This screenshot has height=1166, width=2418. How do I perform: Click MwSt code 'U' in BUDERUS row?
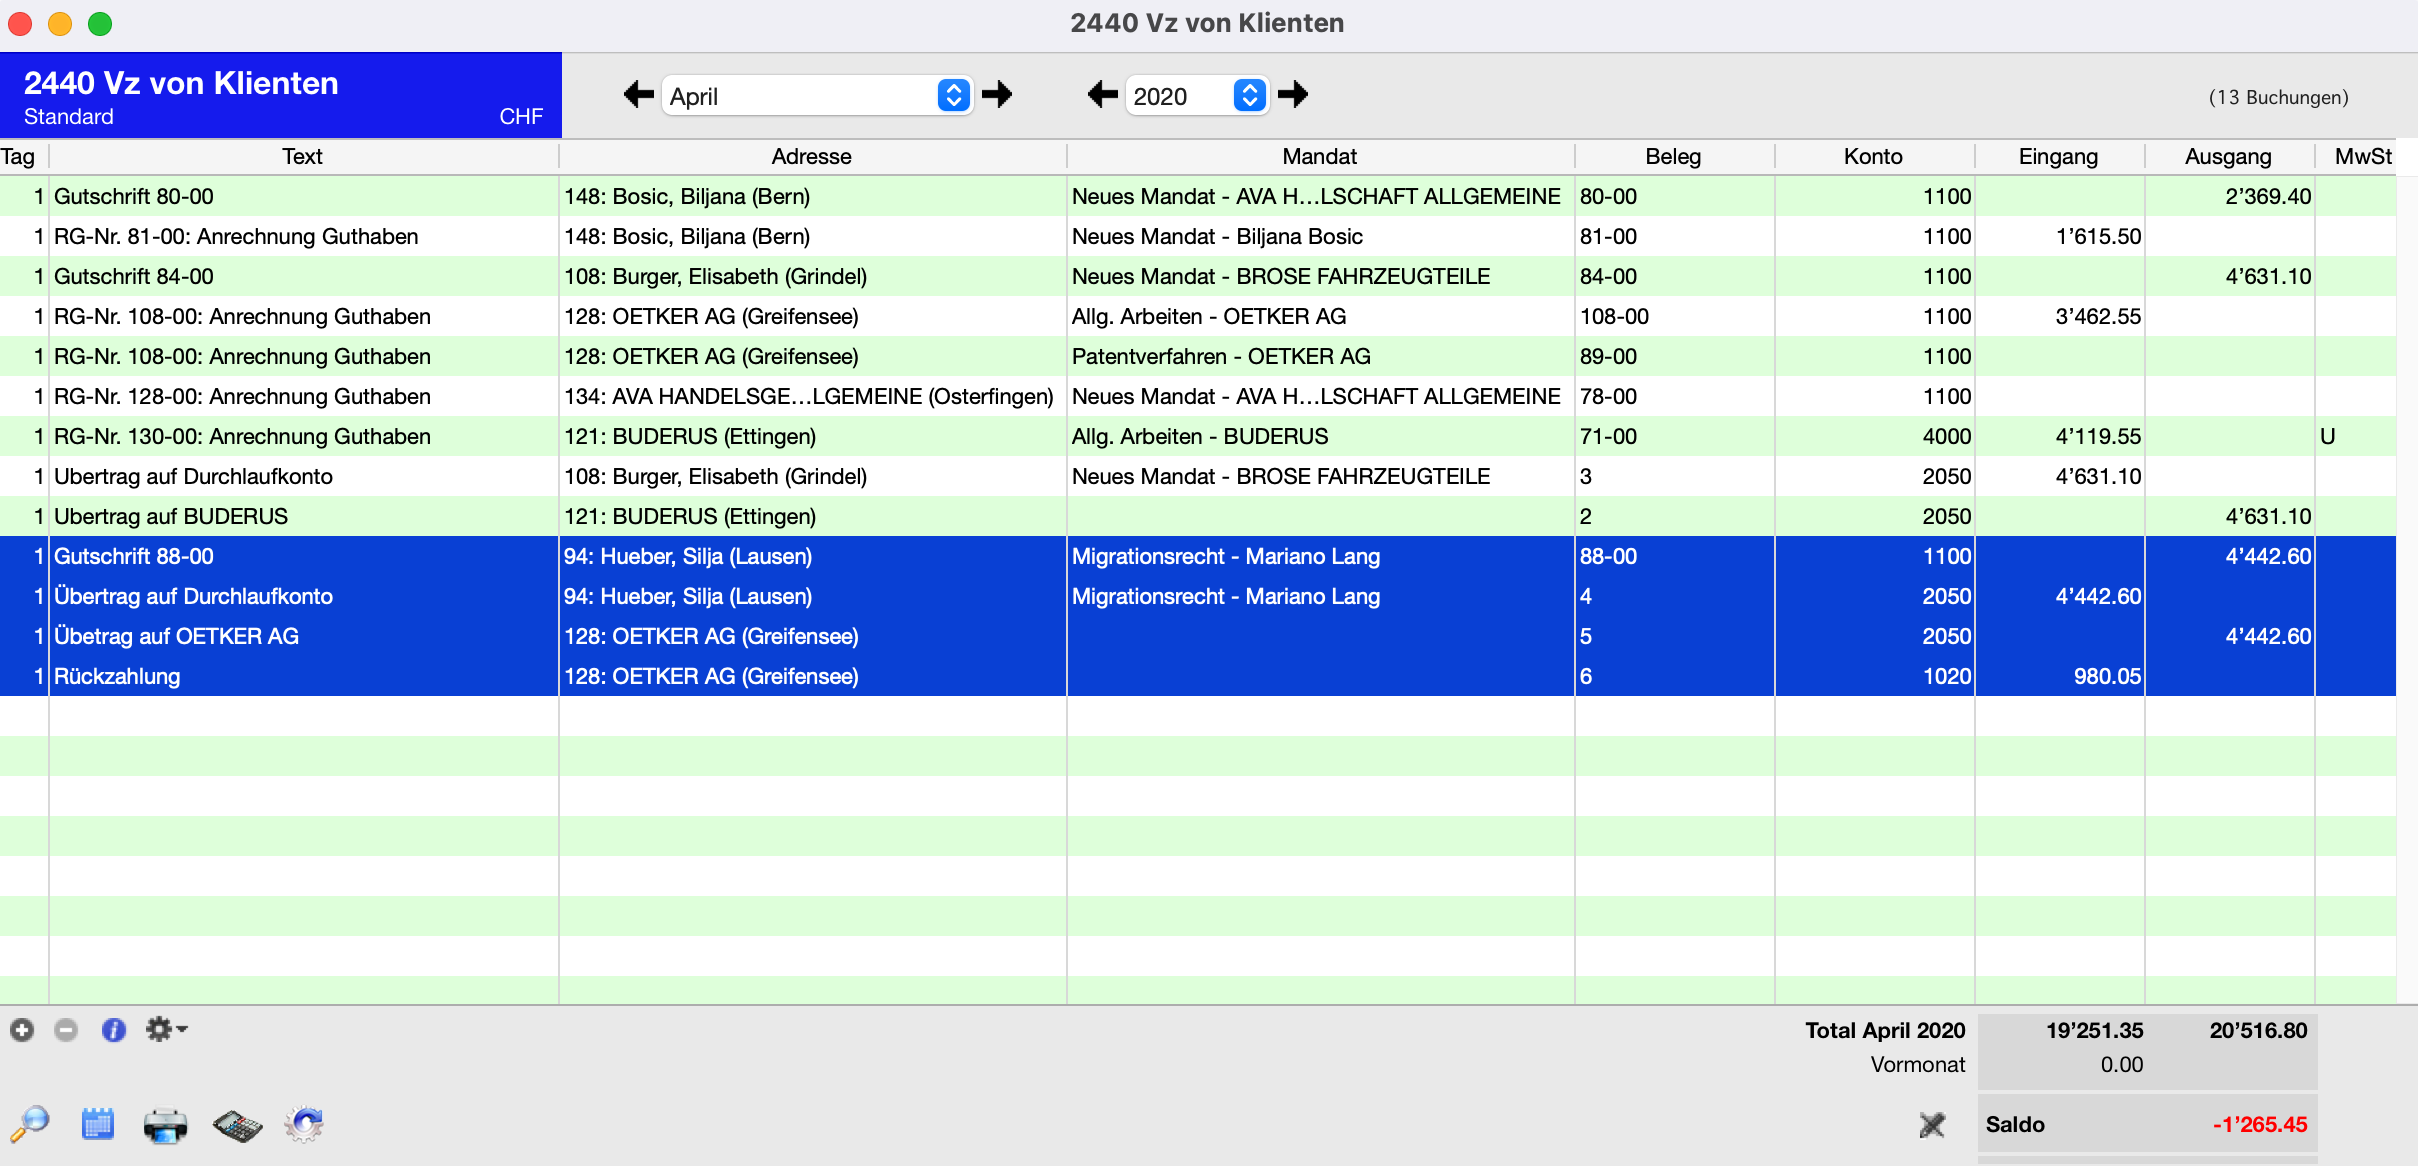point(2328,436)
